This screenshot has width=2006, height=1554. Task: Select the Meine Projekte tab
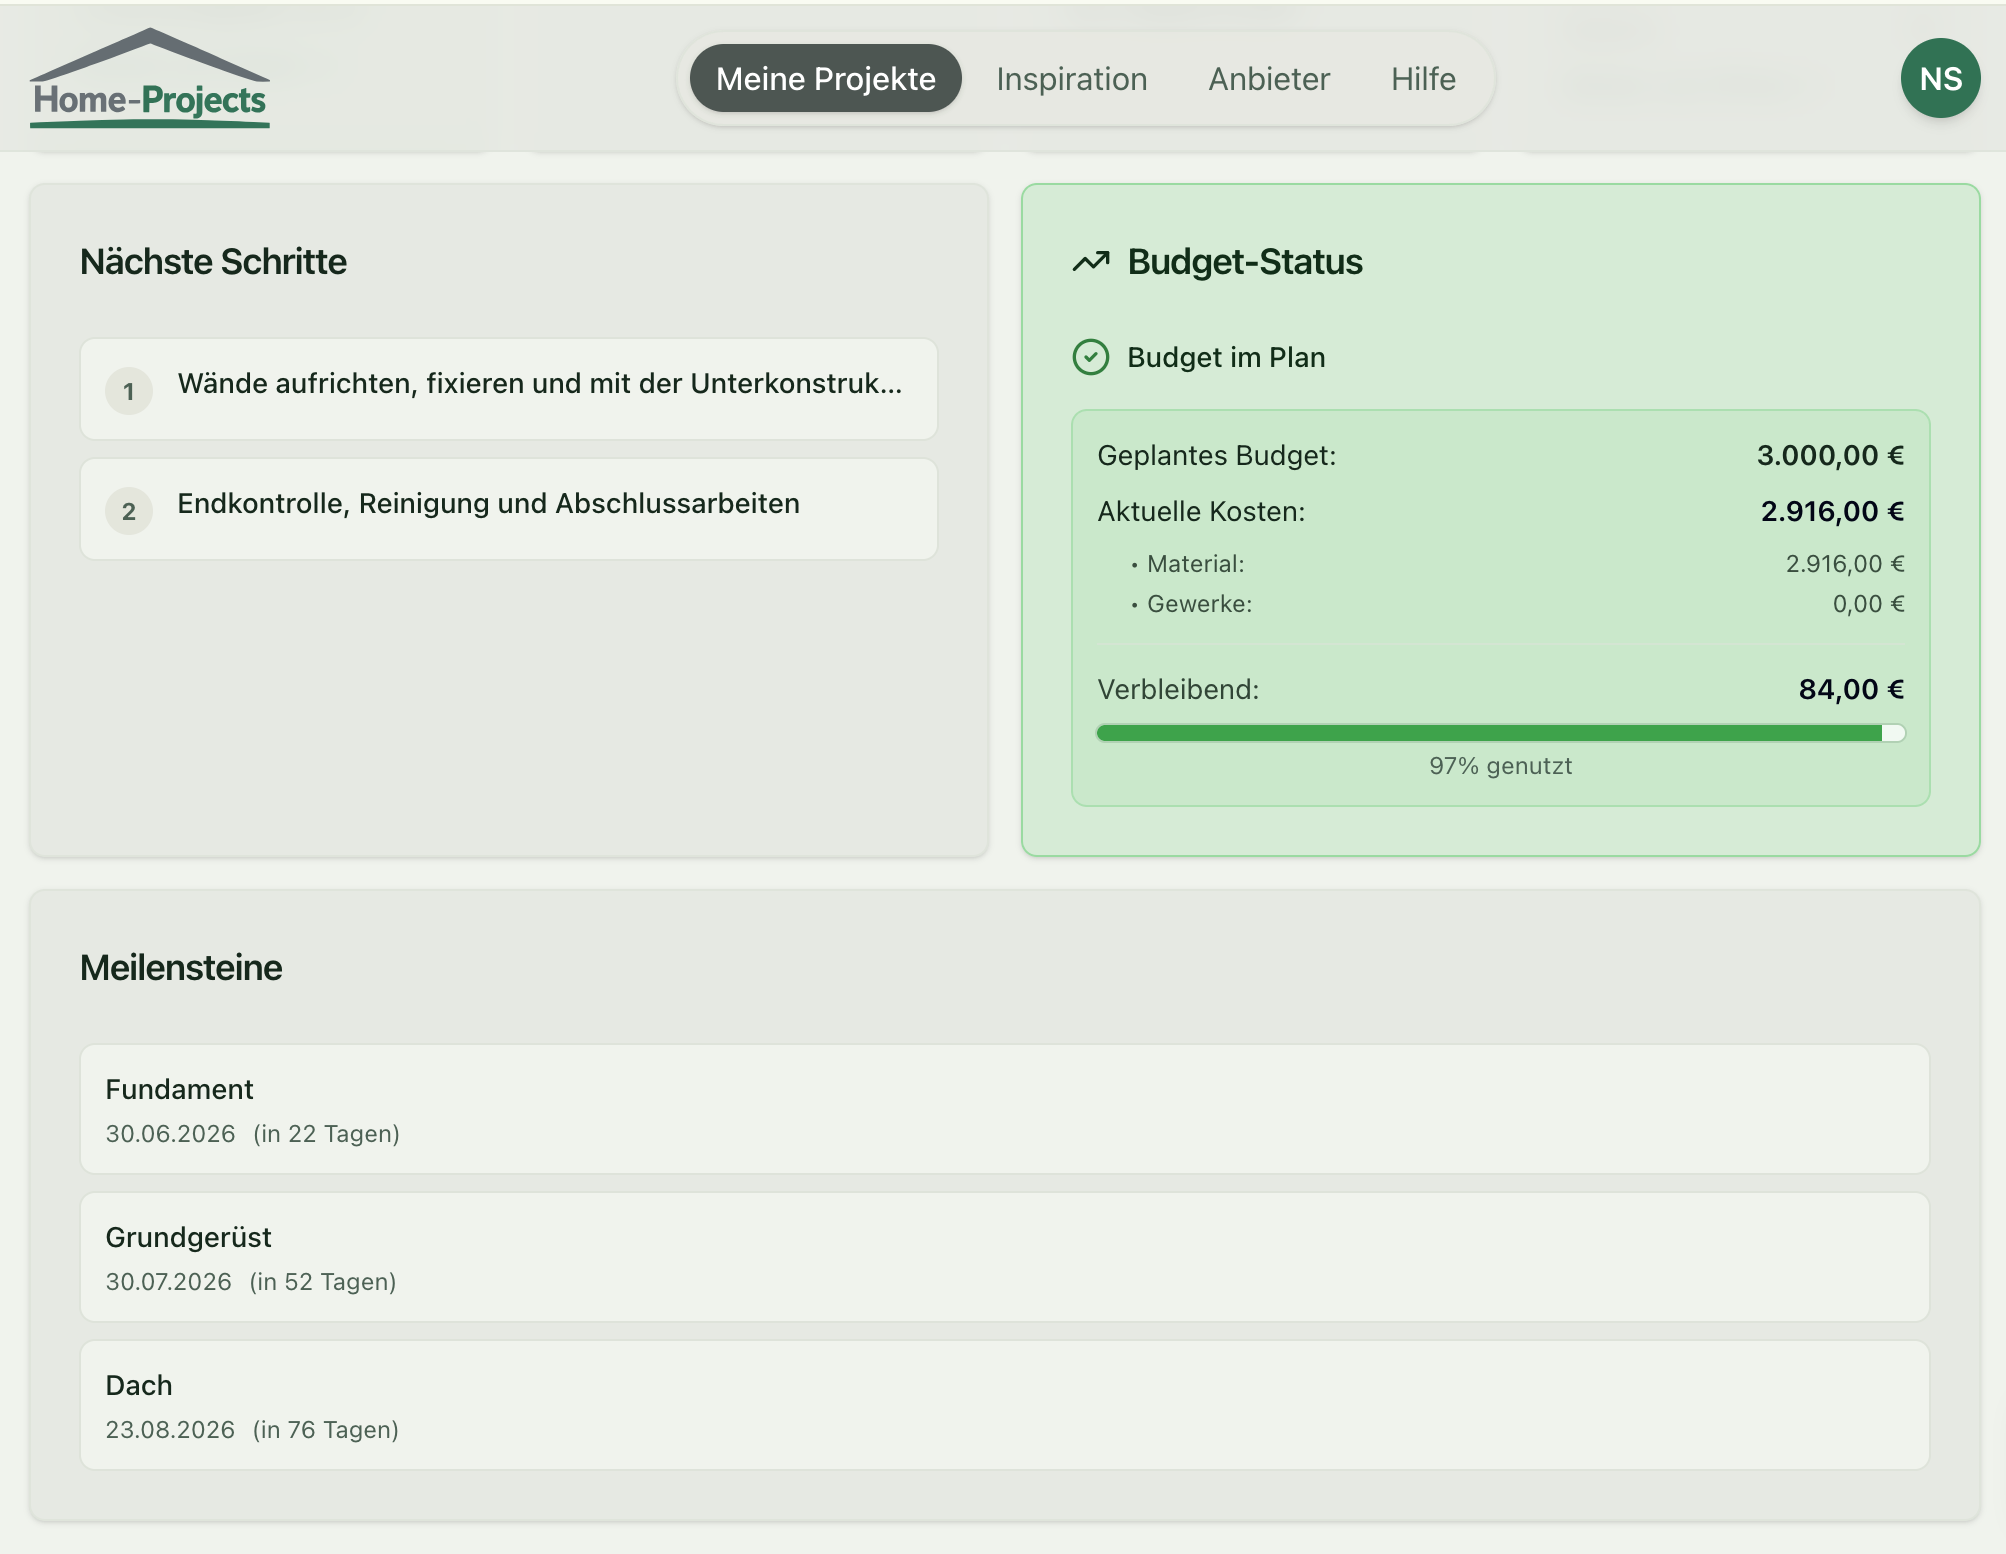(x=826, y=78)
